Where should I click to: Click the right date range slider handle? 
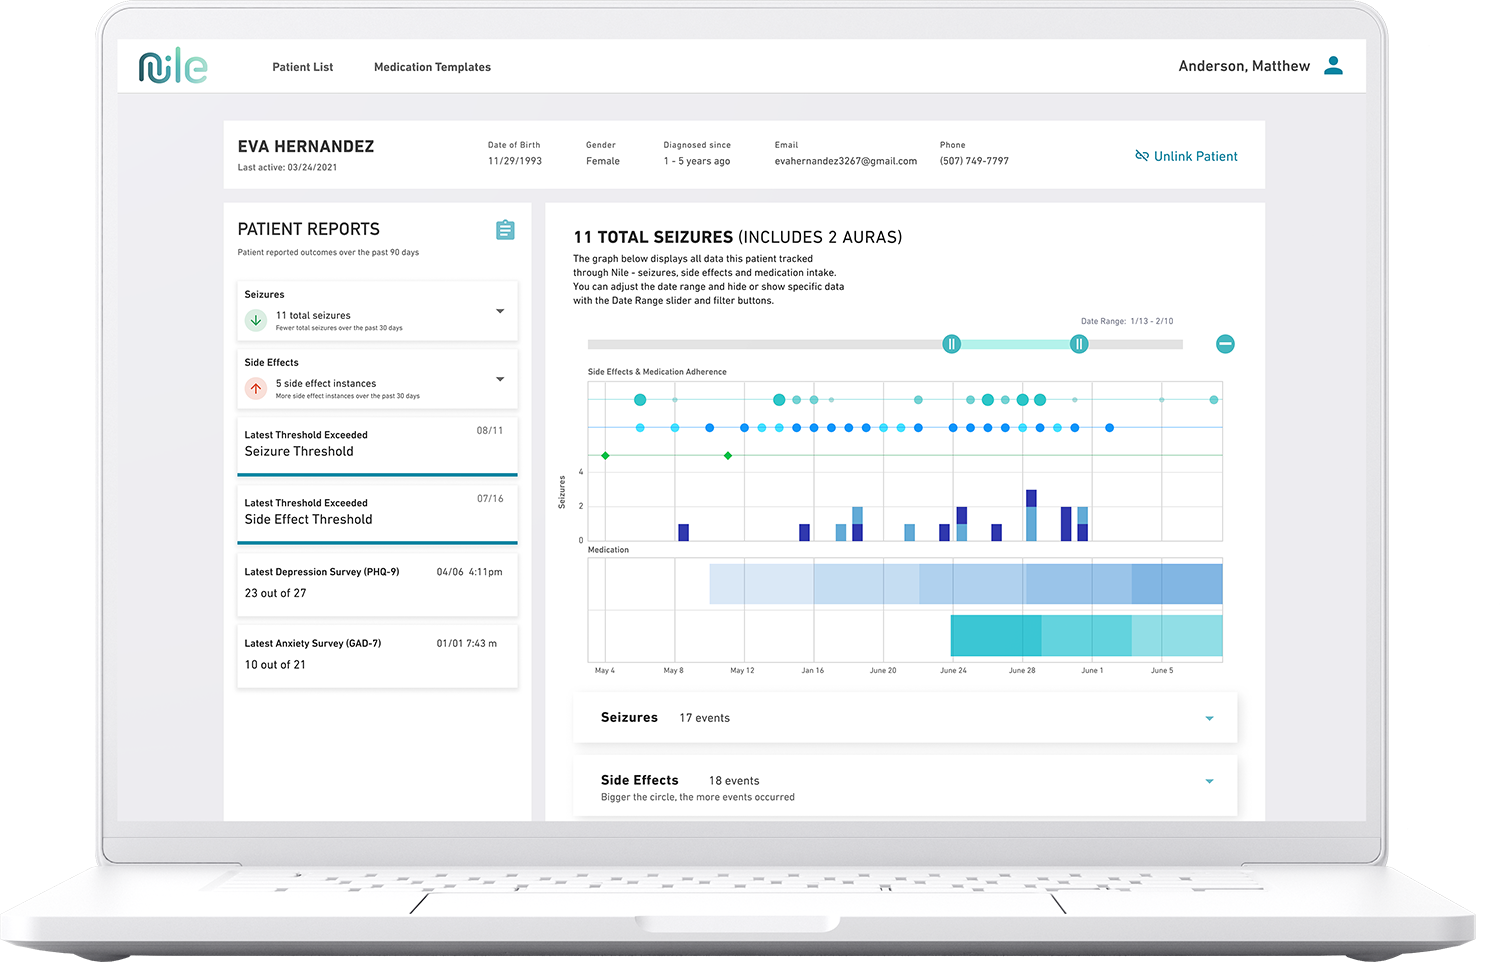(x=1078, y=344)
